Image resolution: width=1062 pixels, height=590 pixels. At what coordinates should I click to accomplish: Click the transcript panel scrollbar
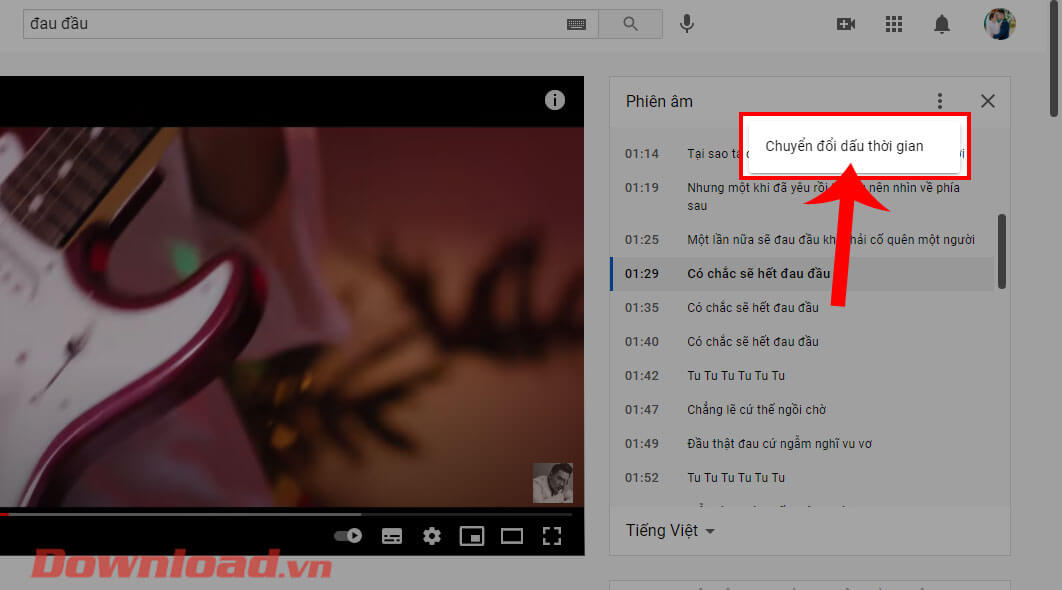pos(1002,251)
